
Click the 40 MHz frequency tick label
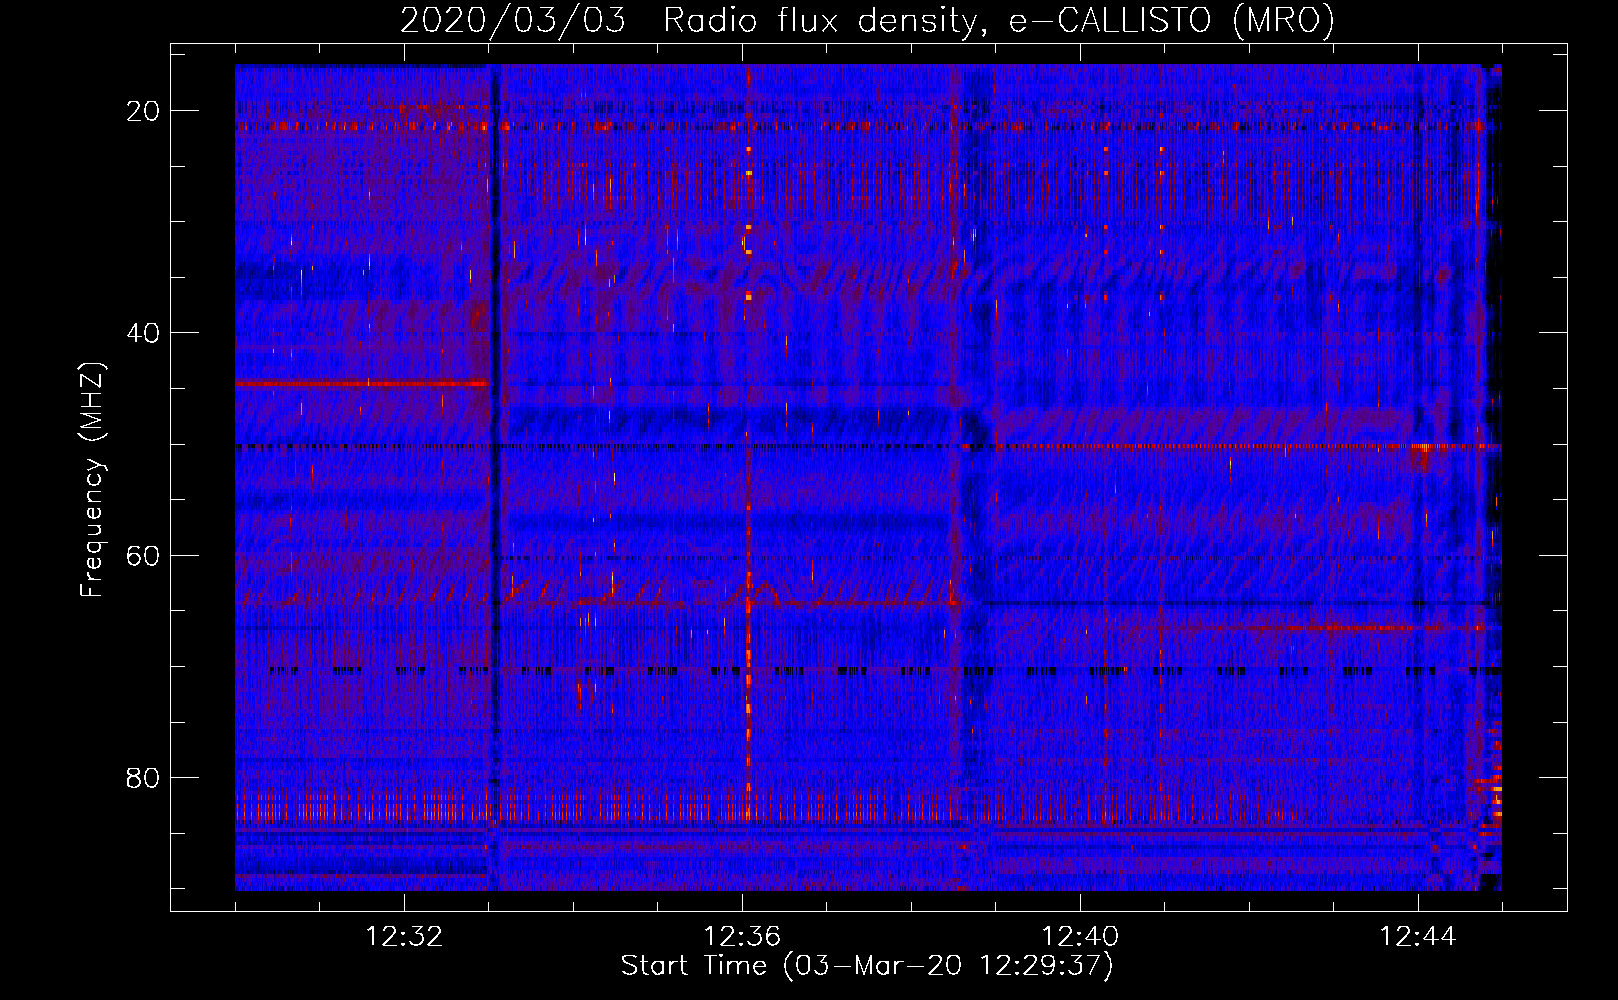143,333
